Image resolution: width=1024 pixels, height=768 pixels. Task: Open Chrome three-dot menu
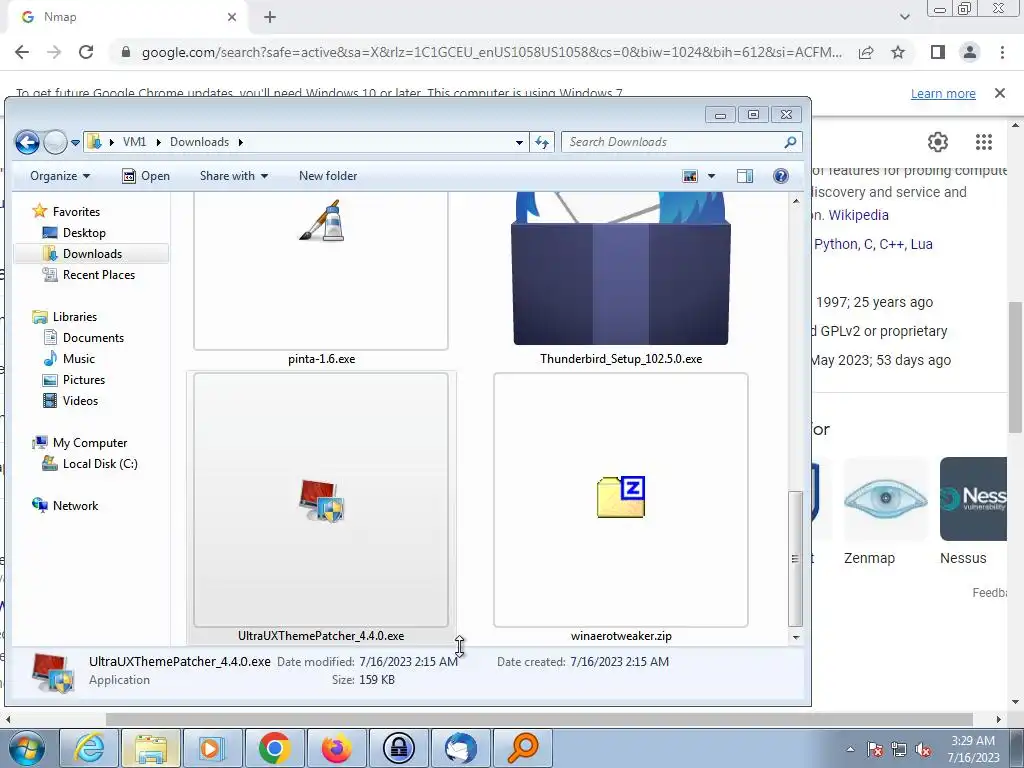click(1002, 52)
